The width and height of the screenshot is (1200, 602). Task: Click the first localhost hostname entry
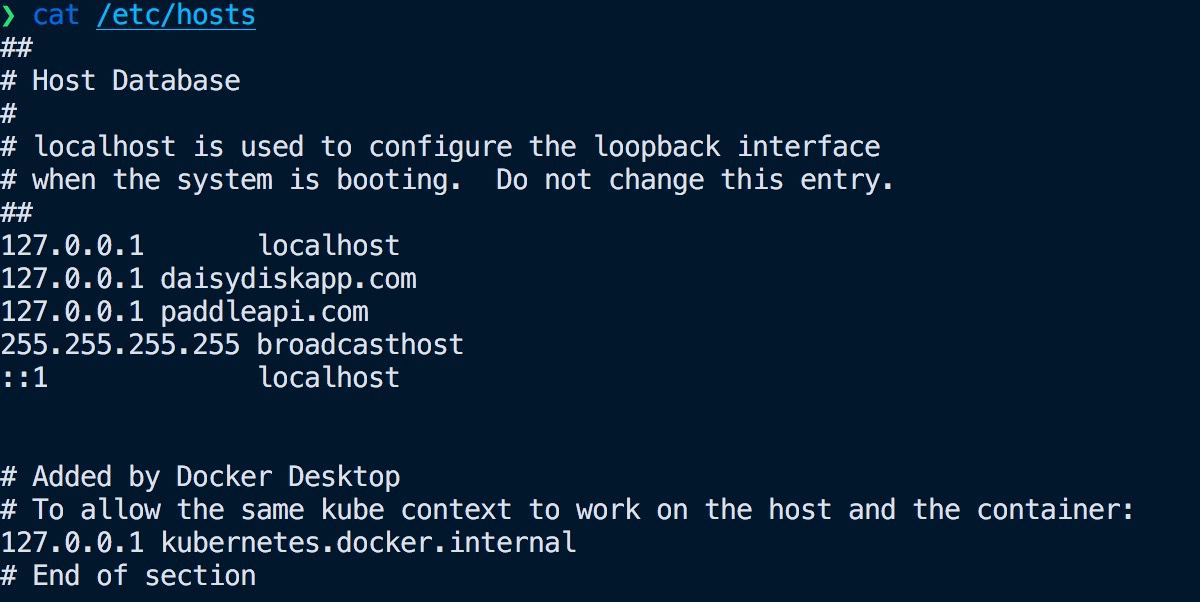coord(329,246)
